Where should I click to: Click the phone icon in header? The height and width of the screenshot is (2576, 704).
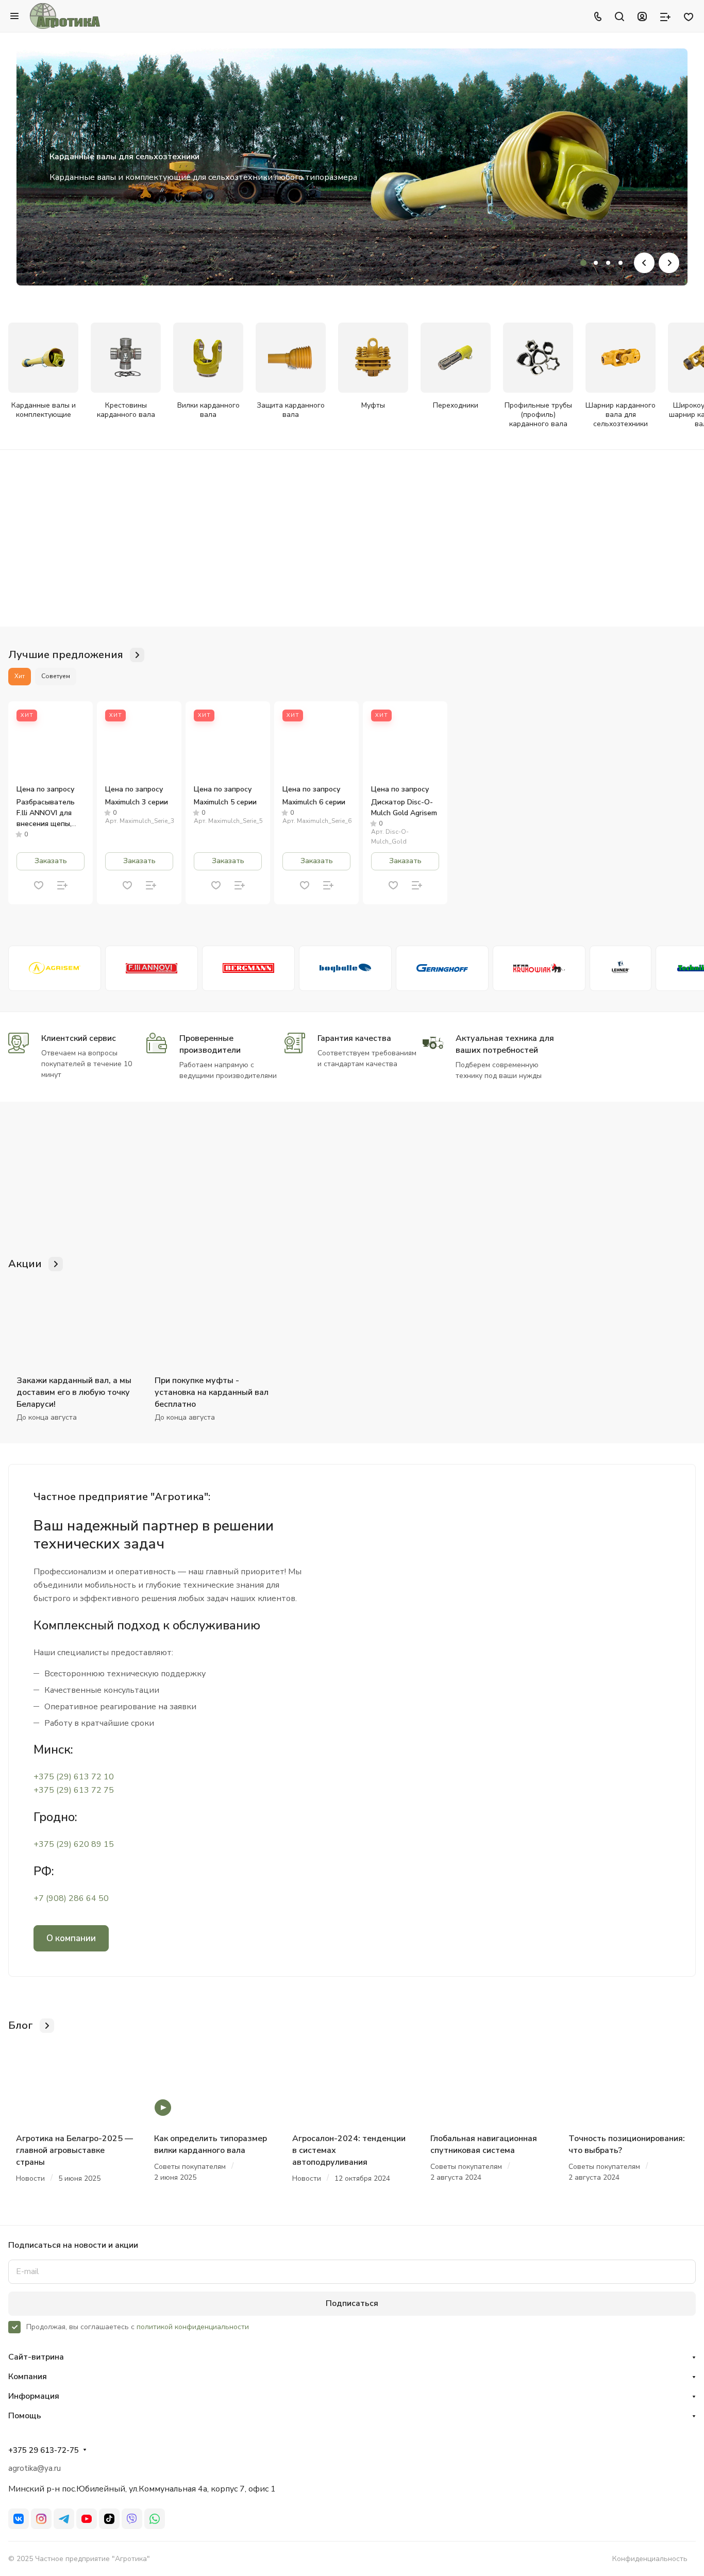(597, 16)
